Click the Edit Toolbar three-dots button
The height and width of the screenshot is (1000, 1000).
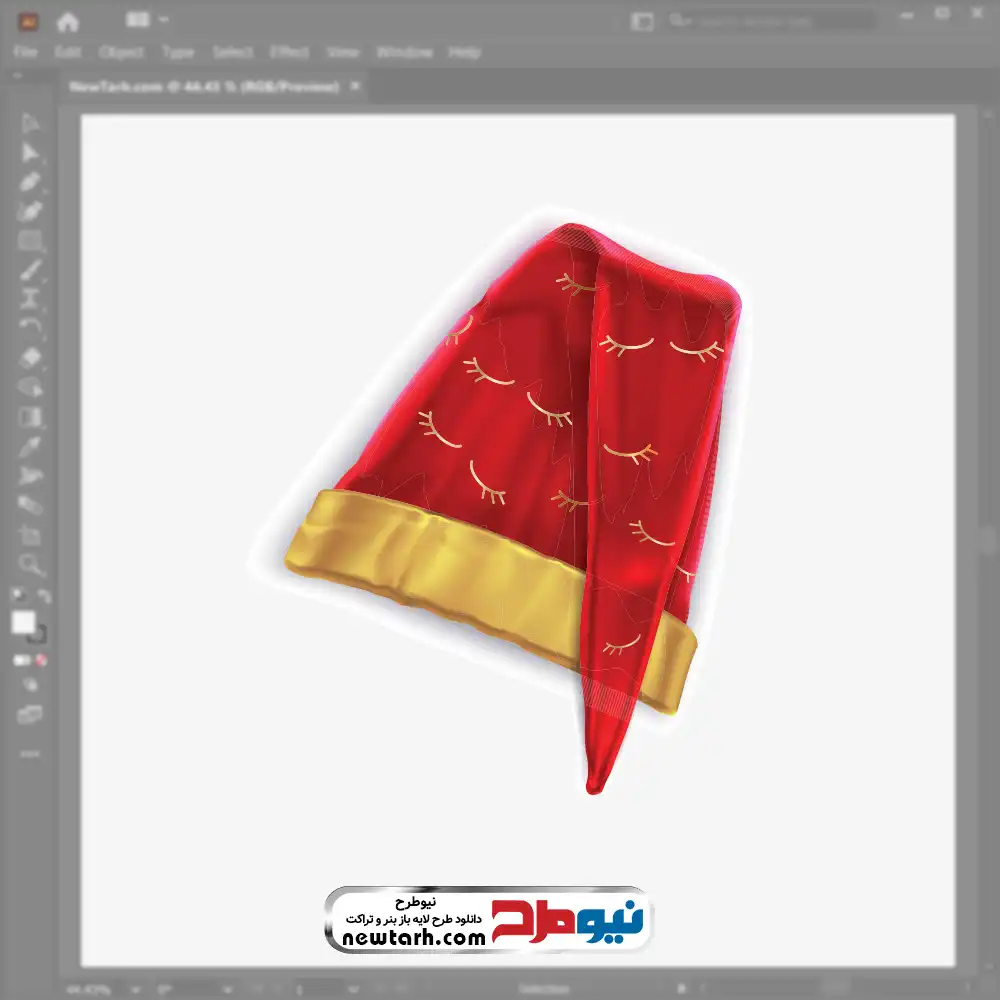[x=30, y=753]
